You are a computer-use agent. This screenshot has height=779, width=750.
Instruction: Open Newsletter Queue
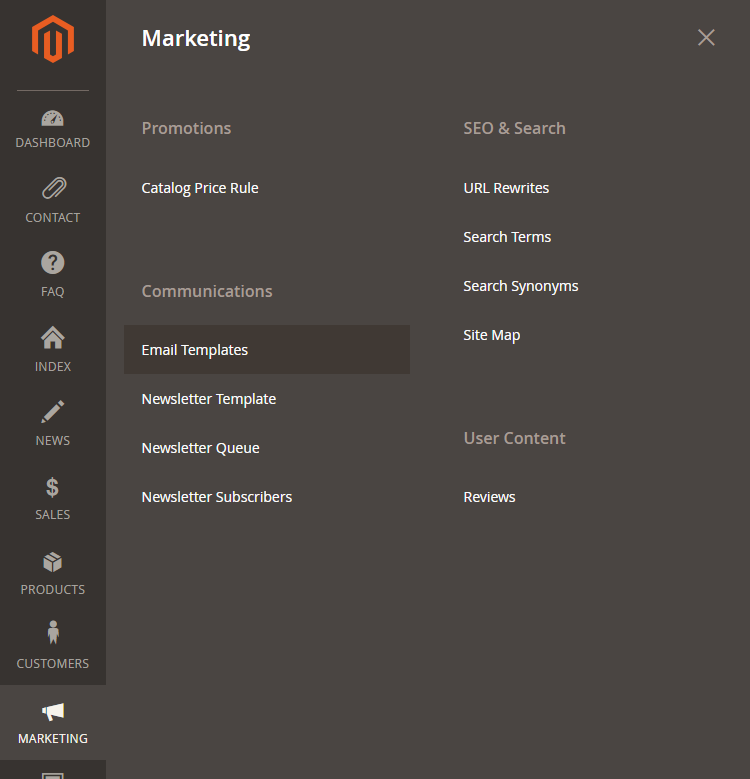pyautogui.click(x=200, y=448)
